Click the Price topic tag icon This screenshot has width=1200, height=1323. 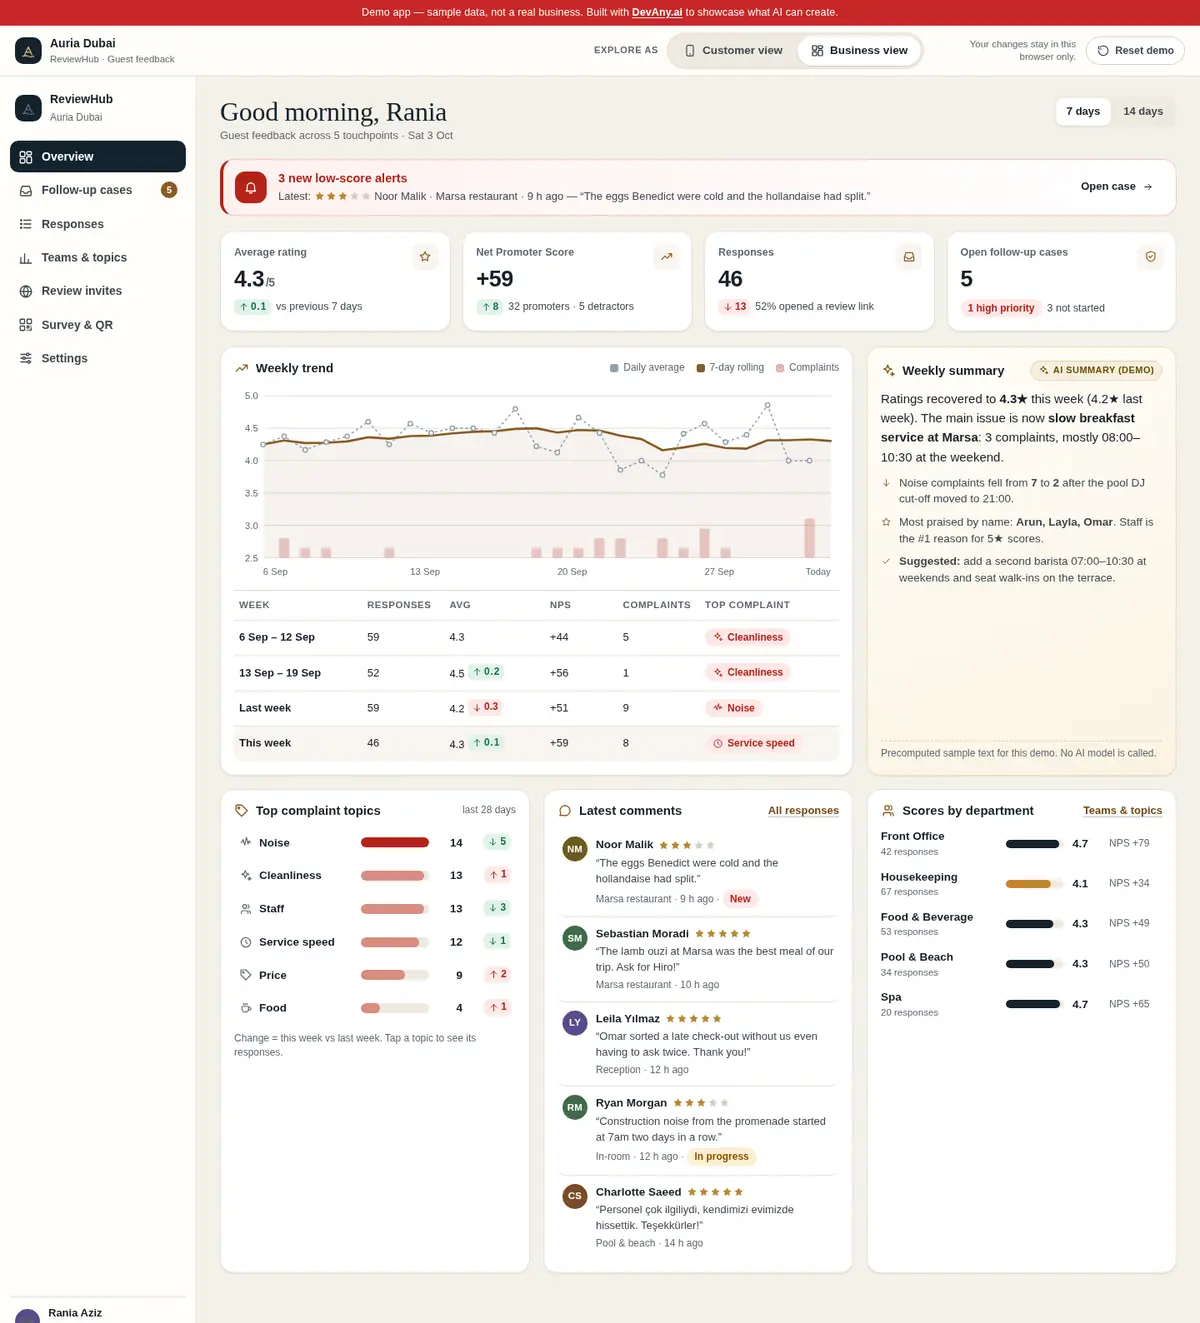click(246, 975)
